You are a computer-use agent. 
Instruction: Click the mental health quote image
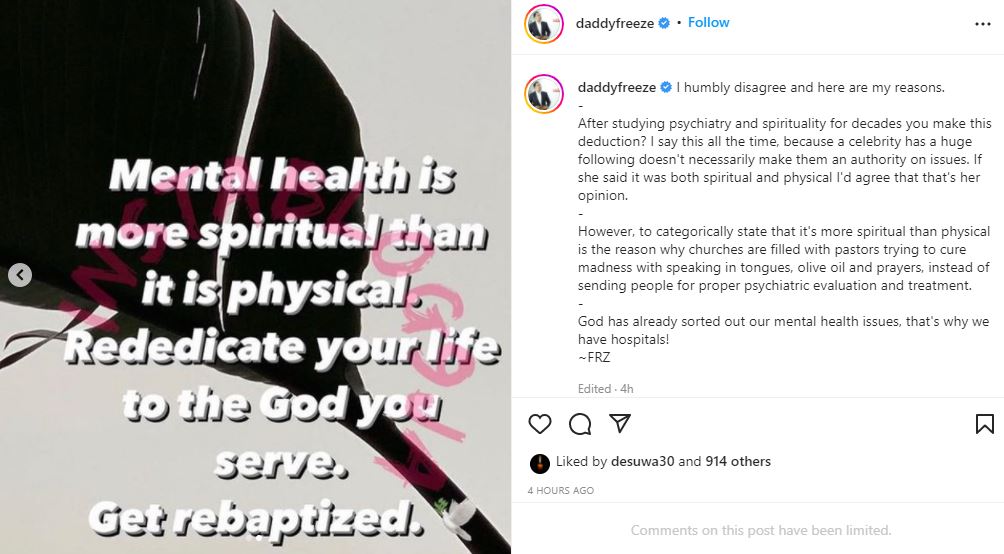[x=255, y=277]
